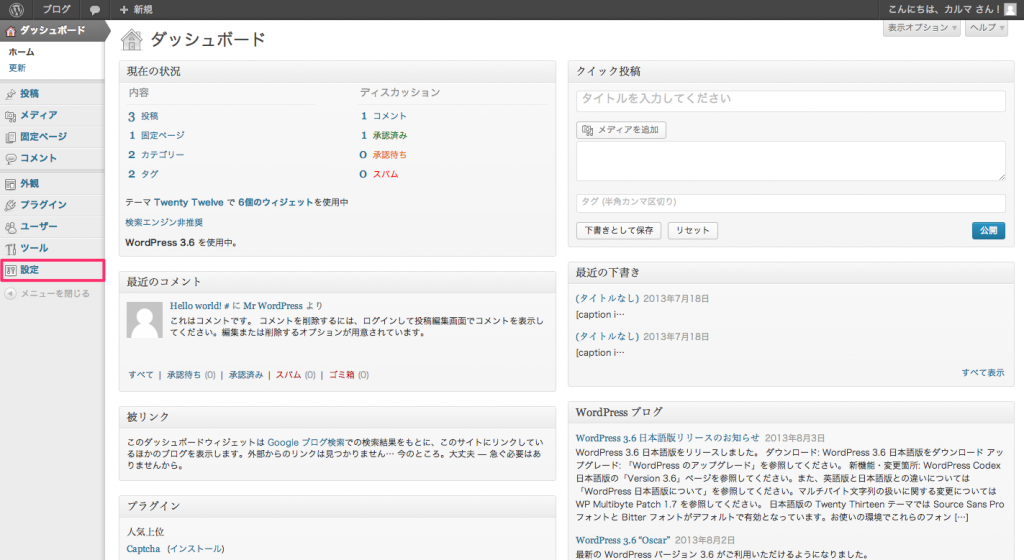
Task: Open the ヘルプ dropdown
Action: 986,27
